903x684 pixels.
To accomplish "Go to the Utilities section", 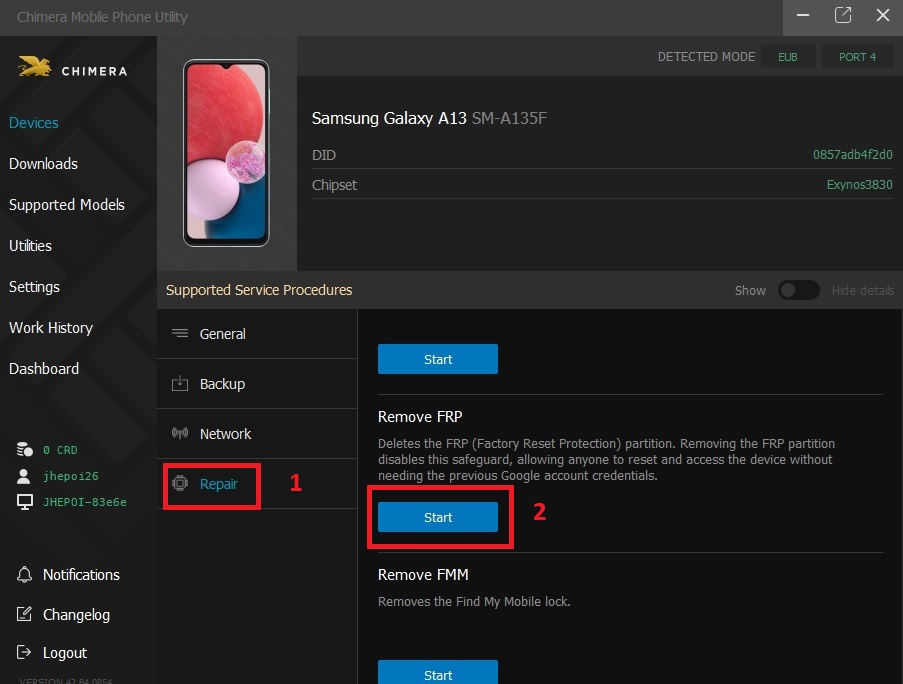I will pos(30,246).
